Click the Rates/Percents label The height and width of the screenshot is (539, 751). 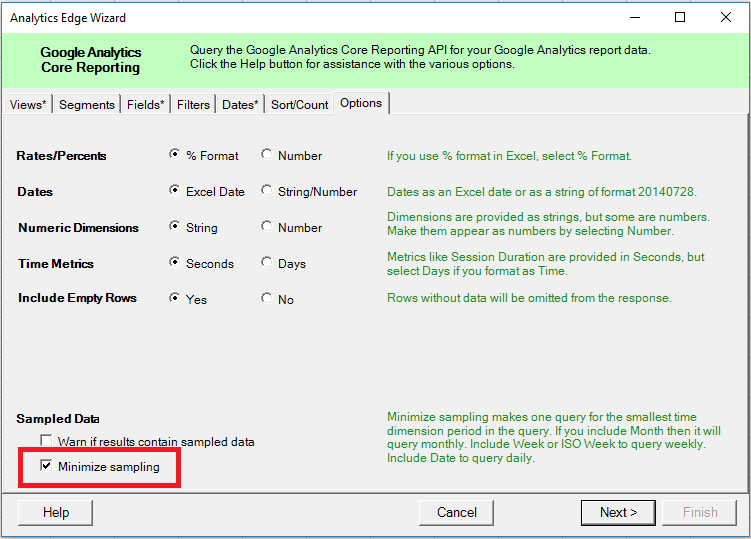click(x=61, y=156)
